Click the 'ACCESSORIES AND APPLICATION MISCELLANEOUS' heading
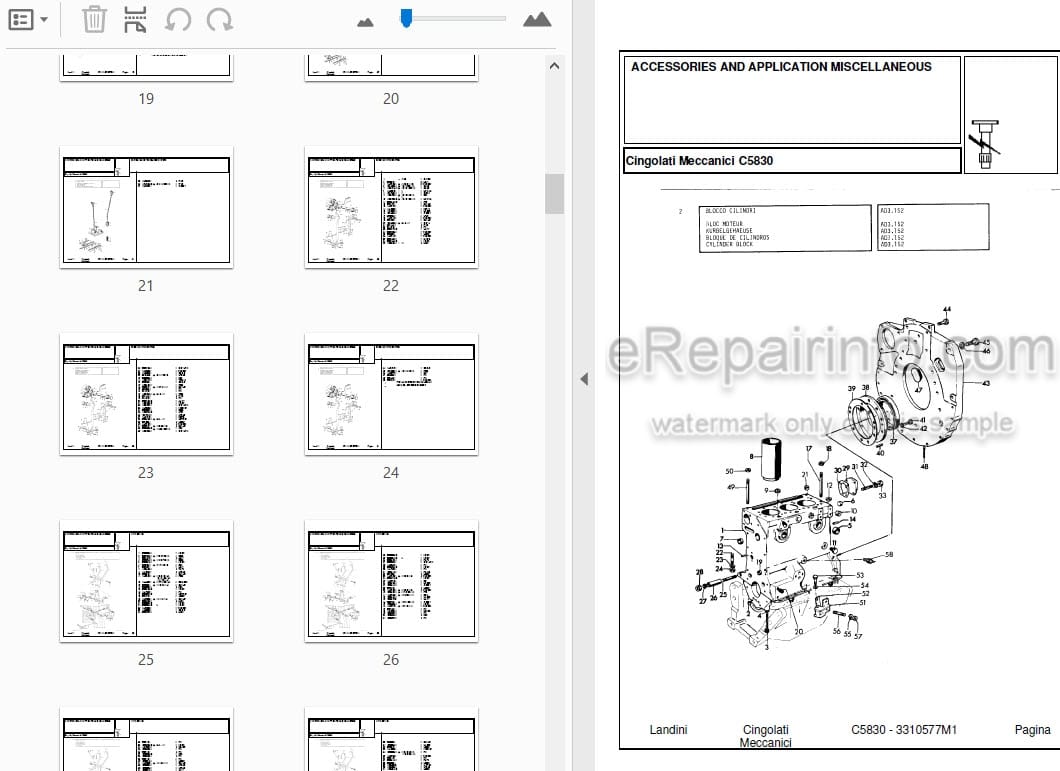 click(781, 66)
